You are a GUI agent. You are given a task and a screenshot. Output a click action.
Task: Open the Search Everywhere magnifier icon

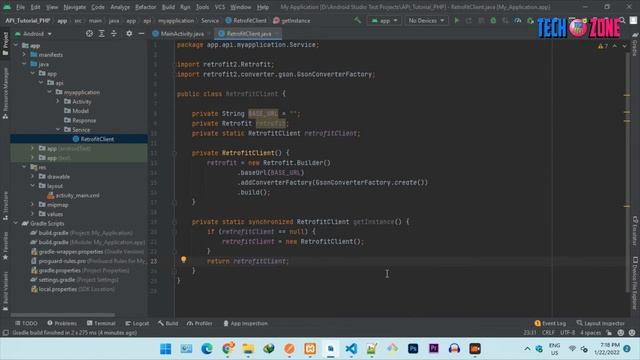[x=622, y=20]
